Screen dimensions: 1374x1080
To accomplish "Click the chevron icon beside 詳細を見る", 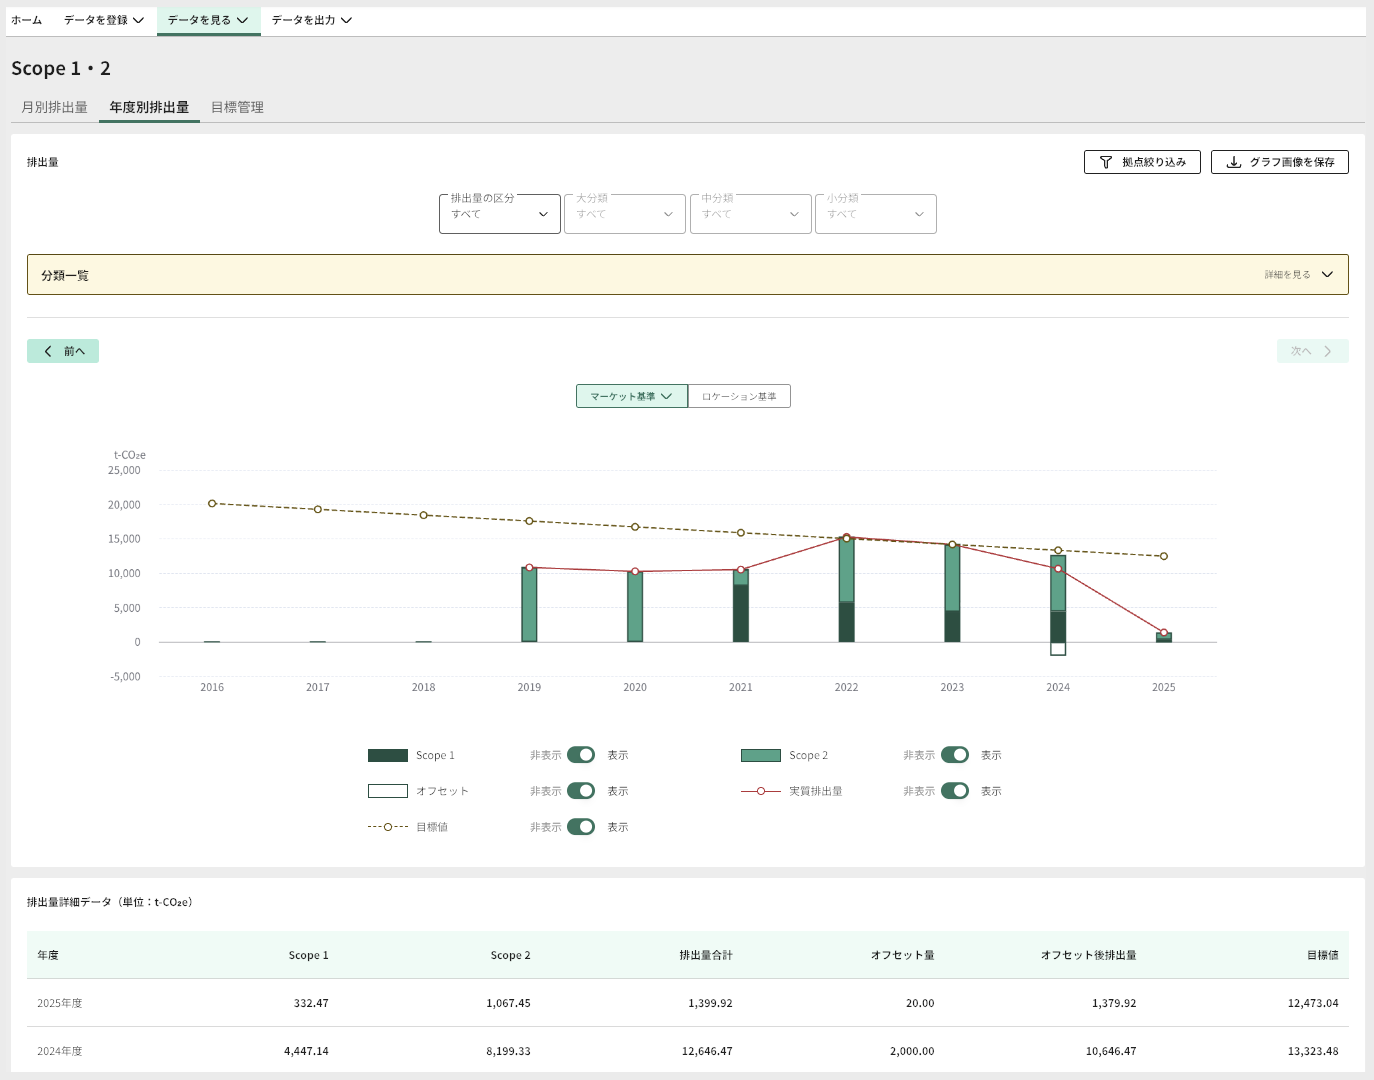I will click(1327, 275).
